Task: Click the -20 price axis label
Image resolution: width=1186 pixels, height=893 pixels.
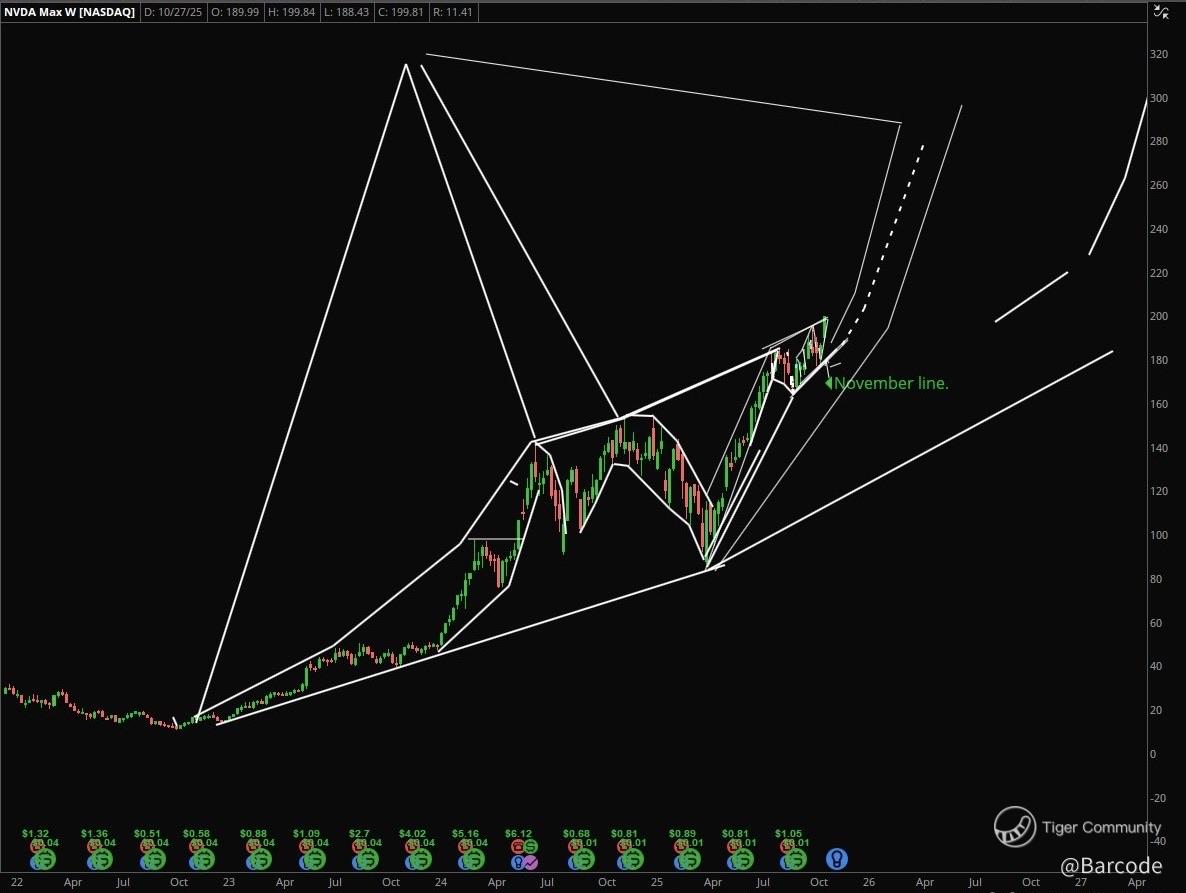Action: tap(1158, 798)
